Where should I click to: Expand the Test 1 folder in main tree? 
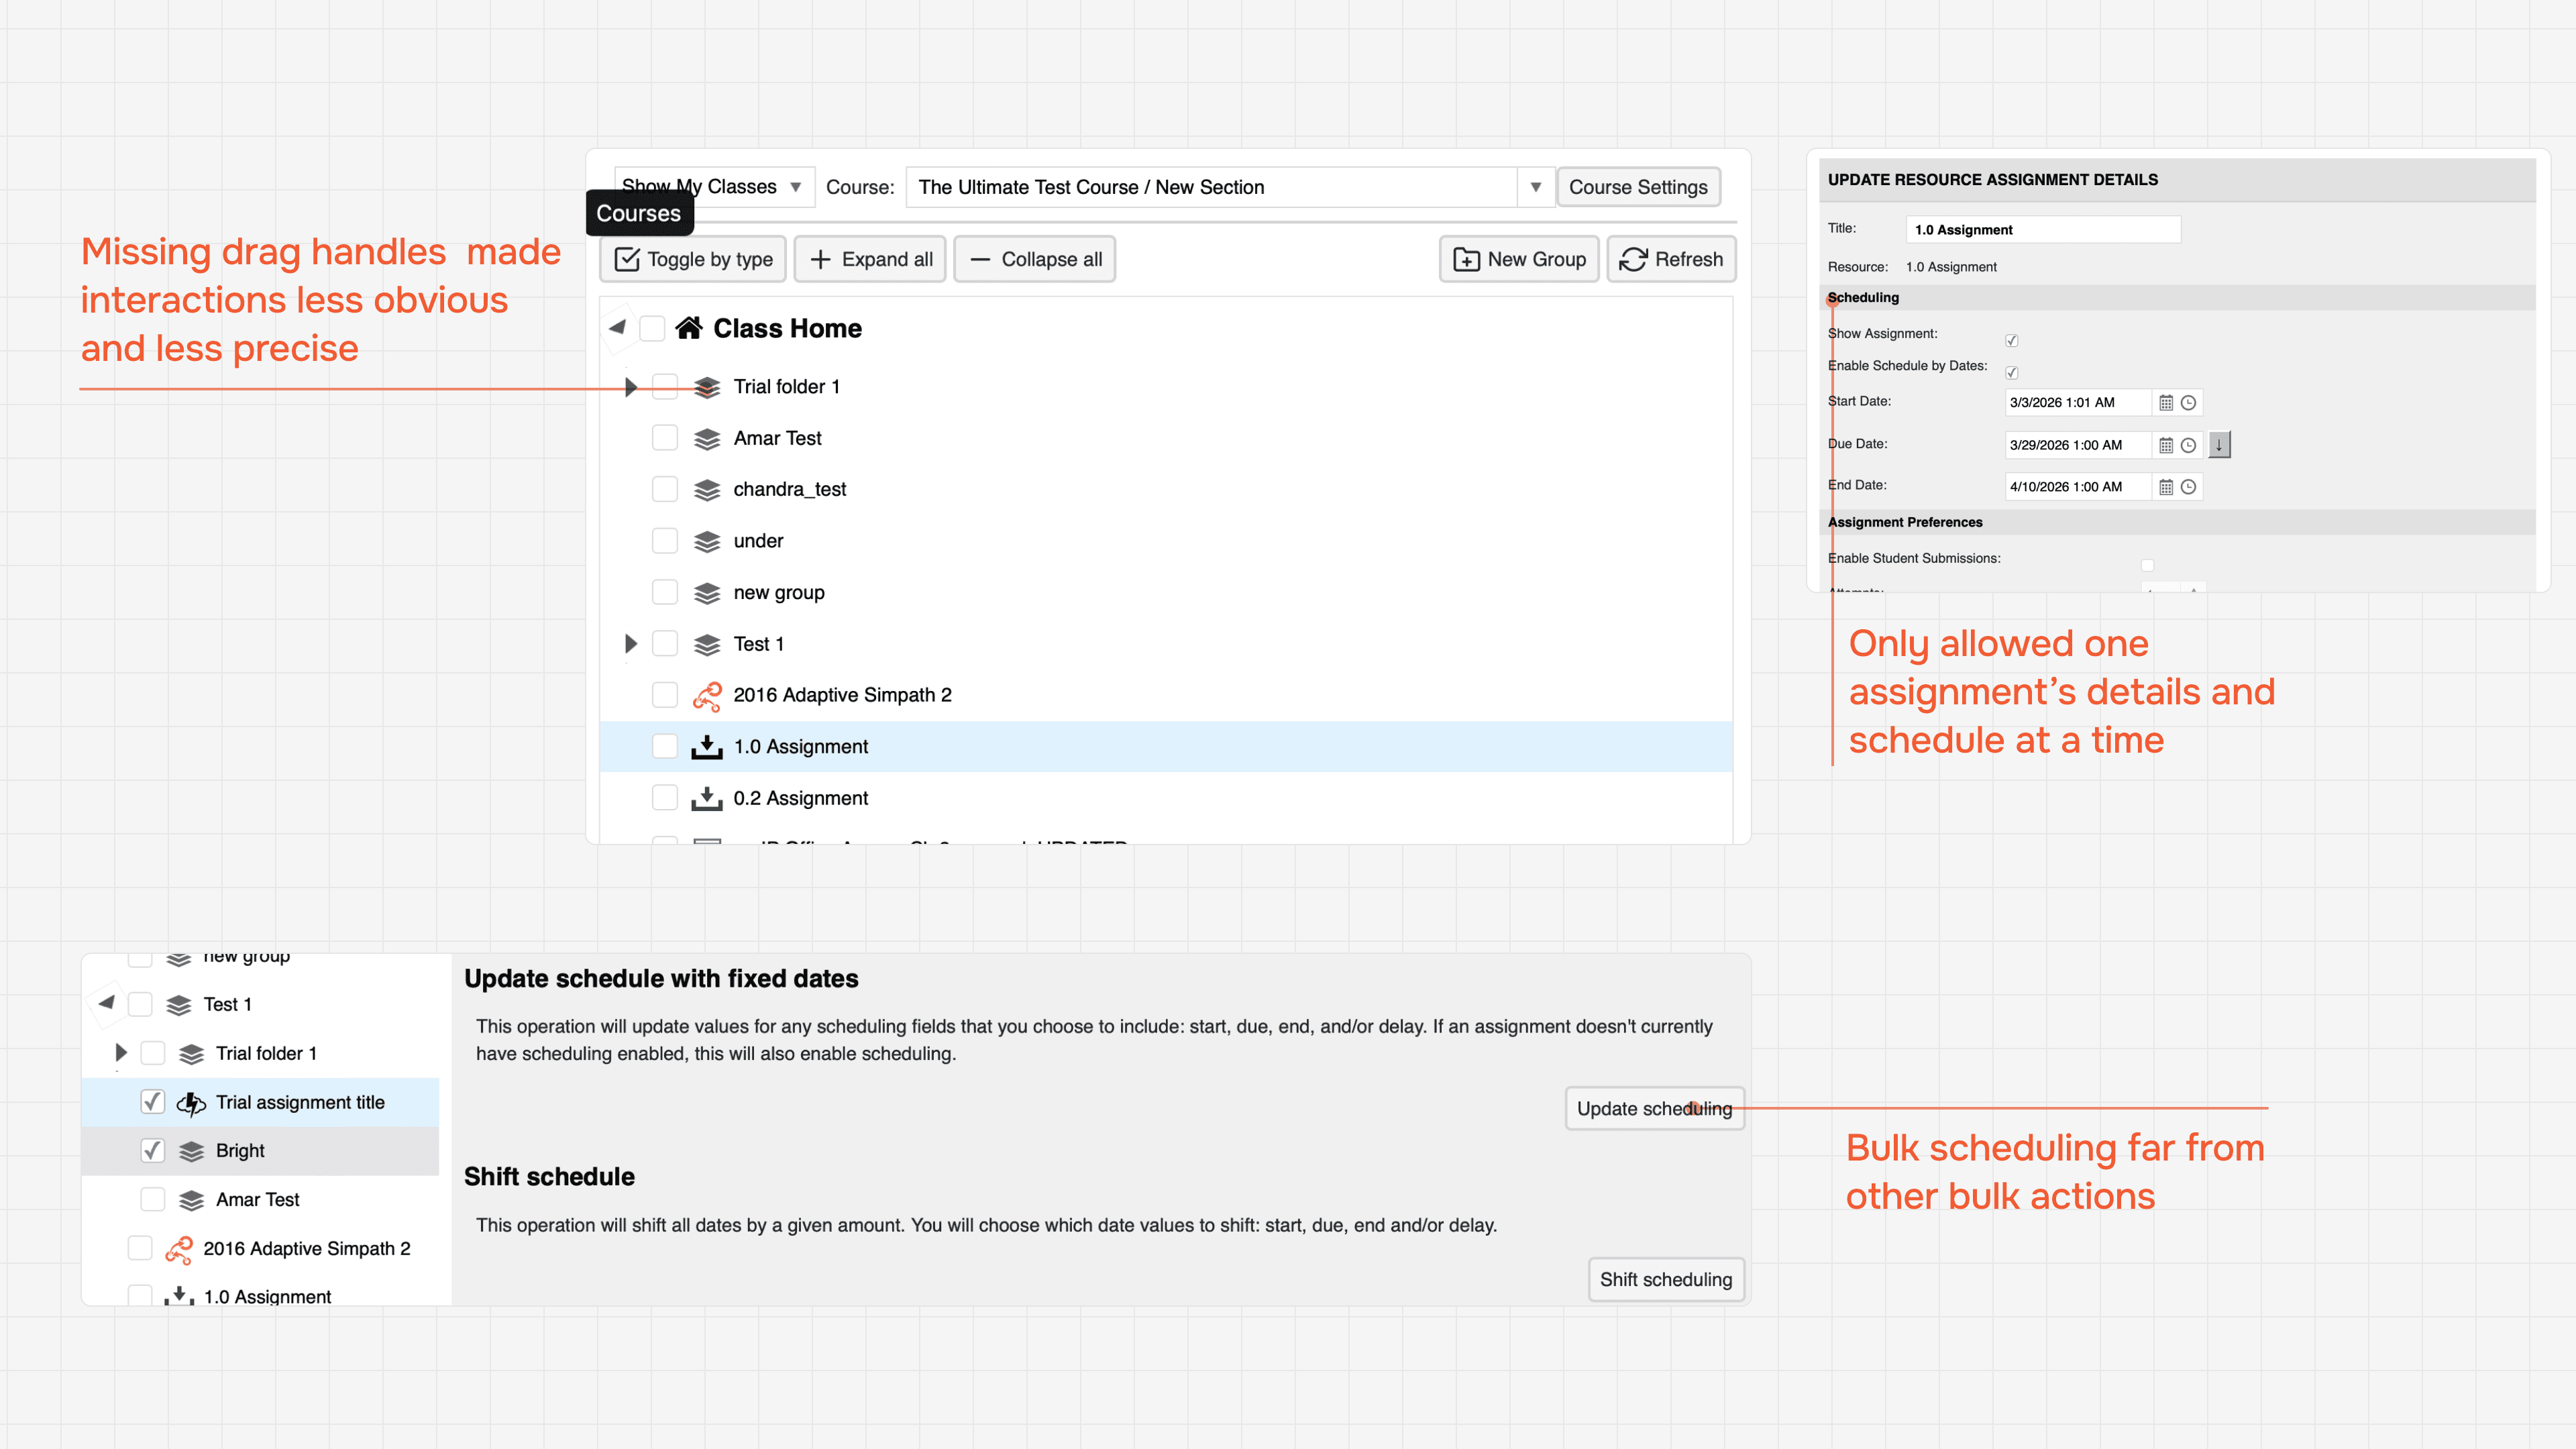[630, 643]
